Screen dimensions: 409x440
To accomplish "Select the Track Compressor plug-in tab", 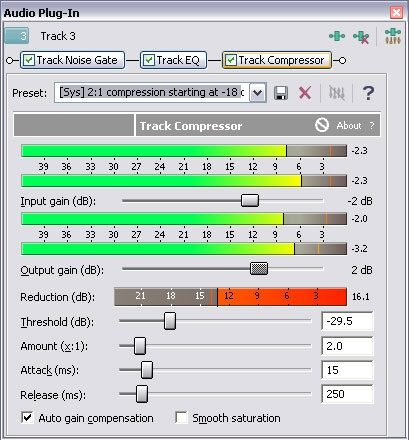I will 277,60.
